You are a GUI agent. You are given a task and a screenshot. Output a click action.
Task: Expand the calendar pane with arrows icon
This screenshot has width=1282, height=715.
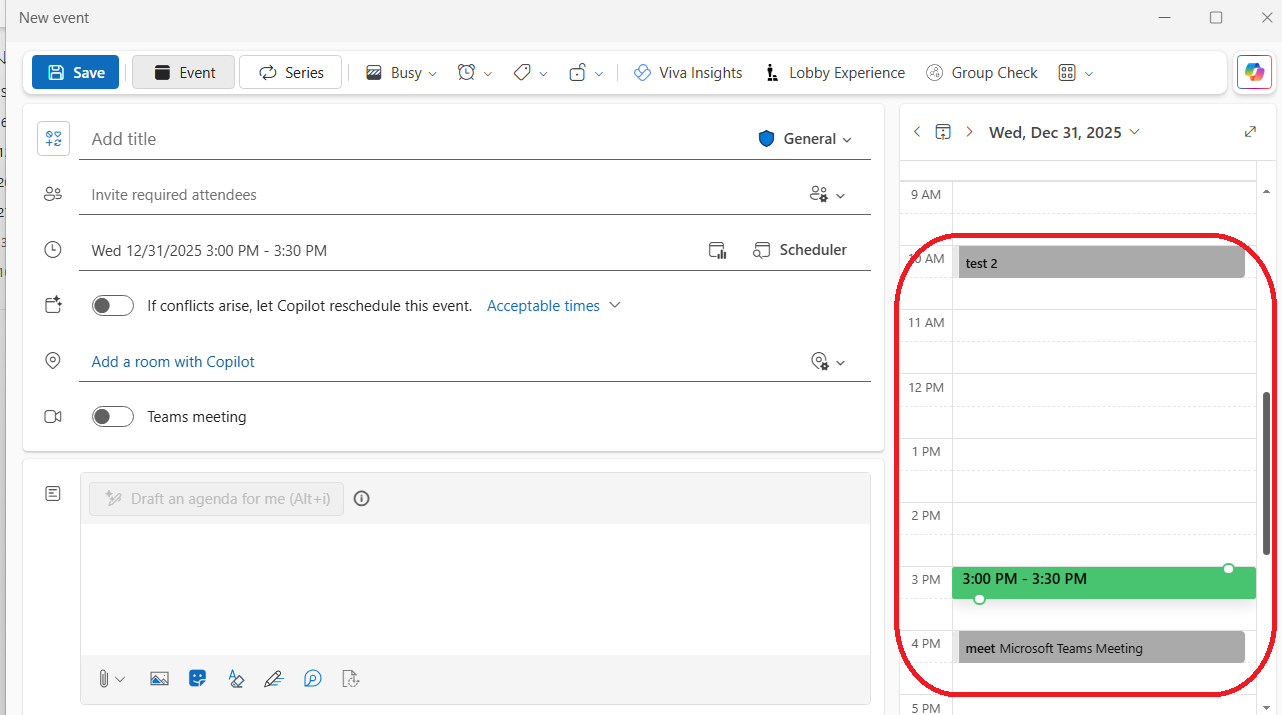coord(1250,132)
